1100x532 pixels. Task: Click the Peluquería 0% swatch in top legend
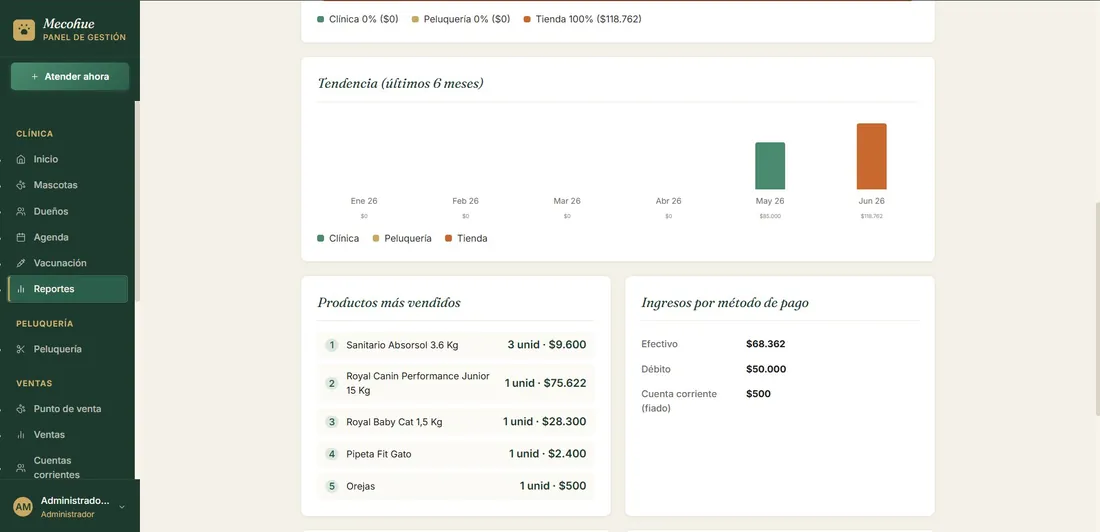point(415,20)
